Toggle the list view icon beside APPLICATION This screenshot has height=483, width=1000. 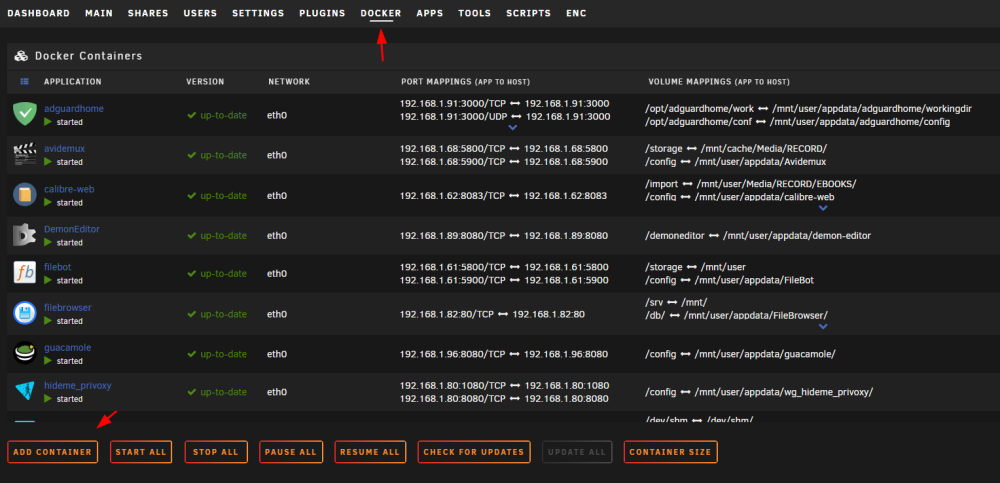click(x=24, y=82)
